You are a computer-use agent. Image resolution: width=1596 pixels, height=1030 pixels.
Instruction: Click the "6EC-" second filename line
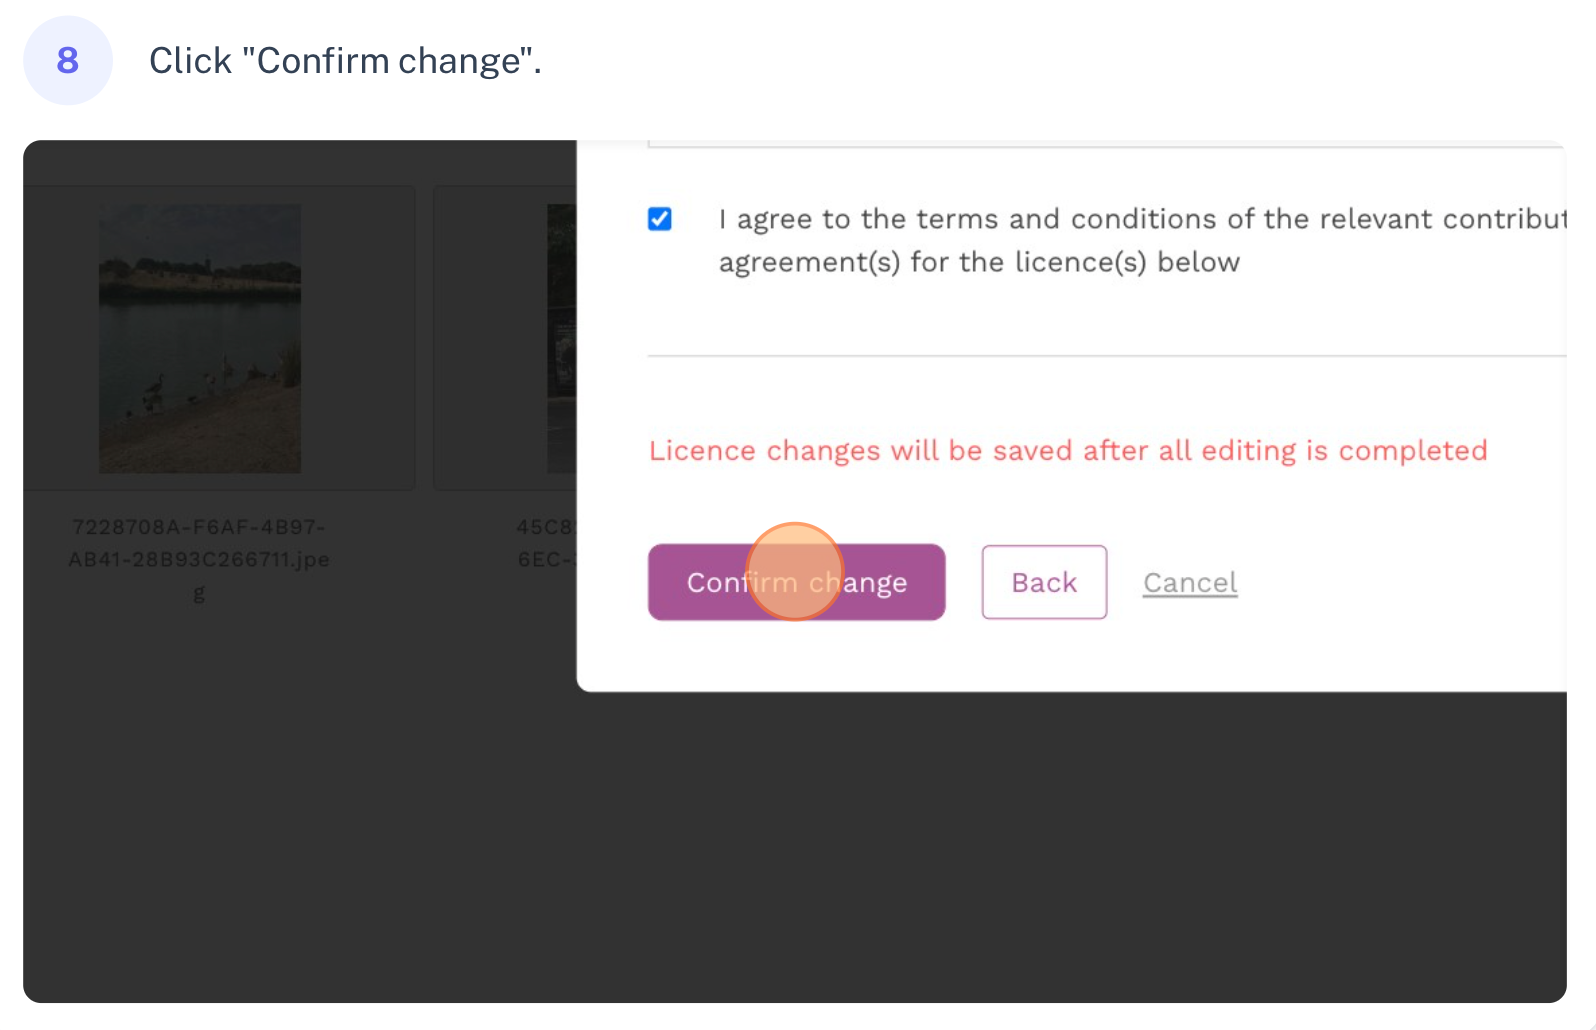pyautogui.click(x=547, y=559)
